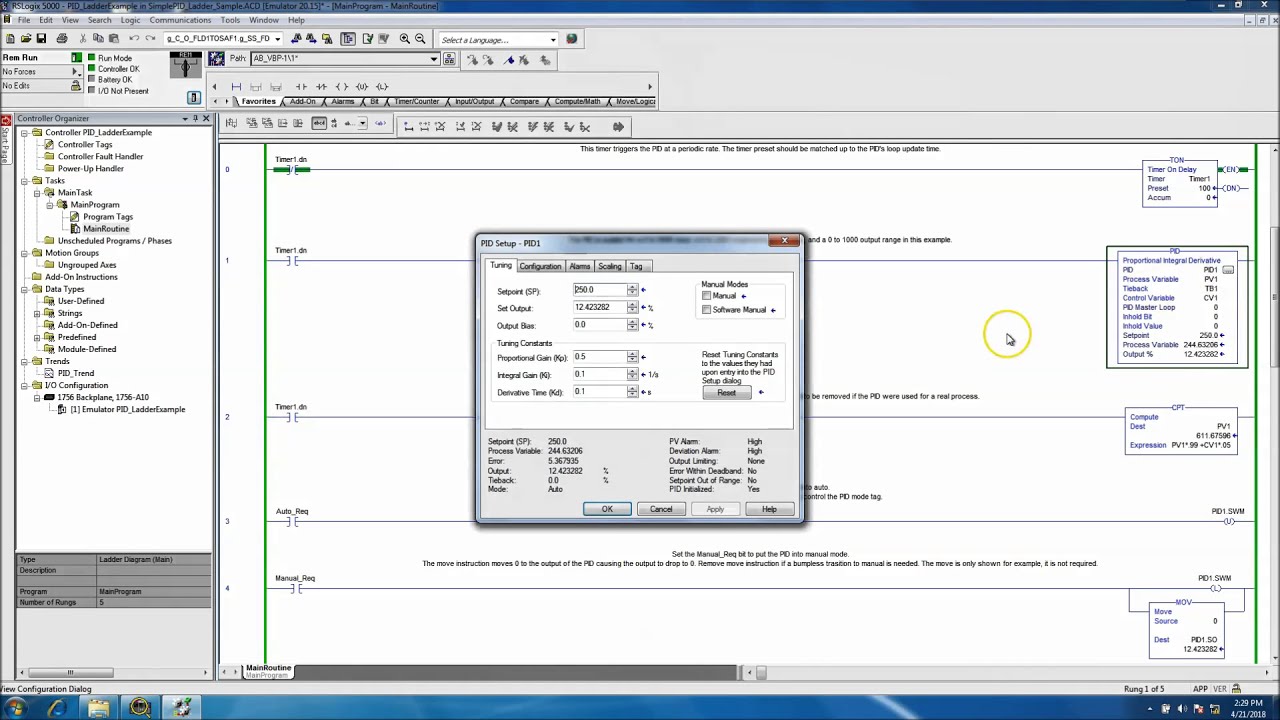Click the Find Previous binoculars icon
Viewport: 1280px width, 720px height.
coord(295,39)
